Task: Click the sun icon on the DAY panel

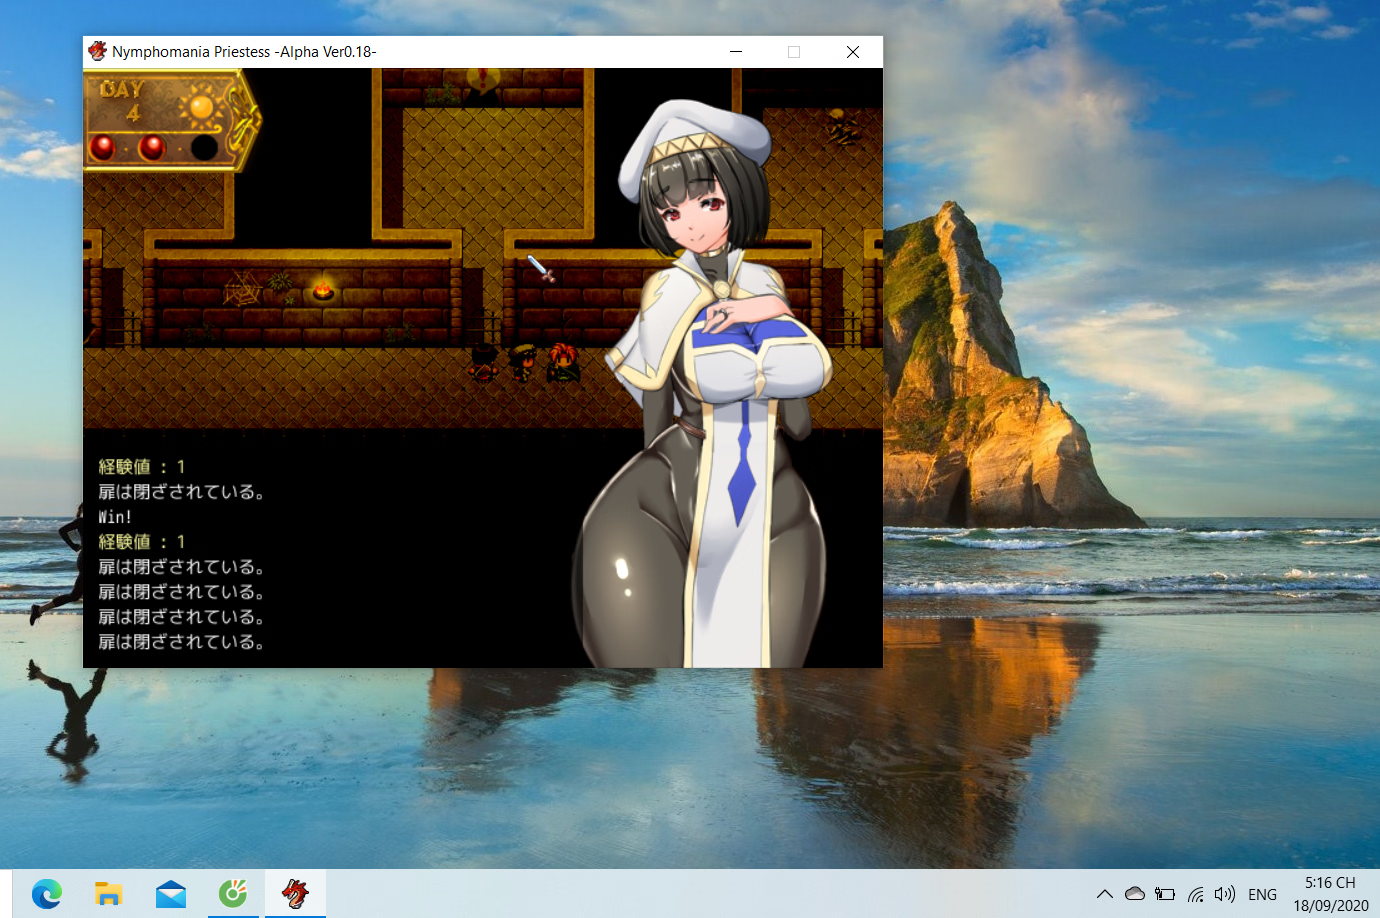Action: click(x=202, y=106)
